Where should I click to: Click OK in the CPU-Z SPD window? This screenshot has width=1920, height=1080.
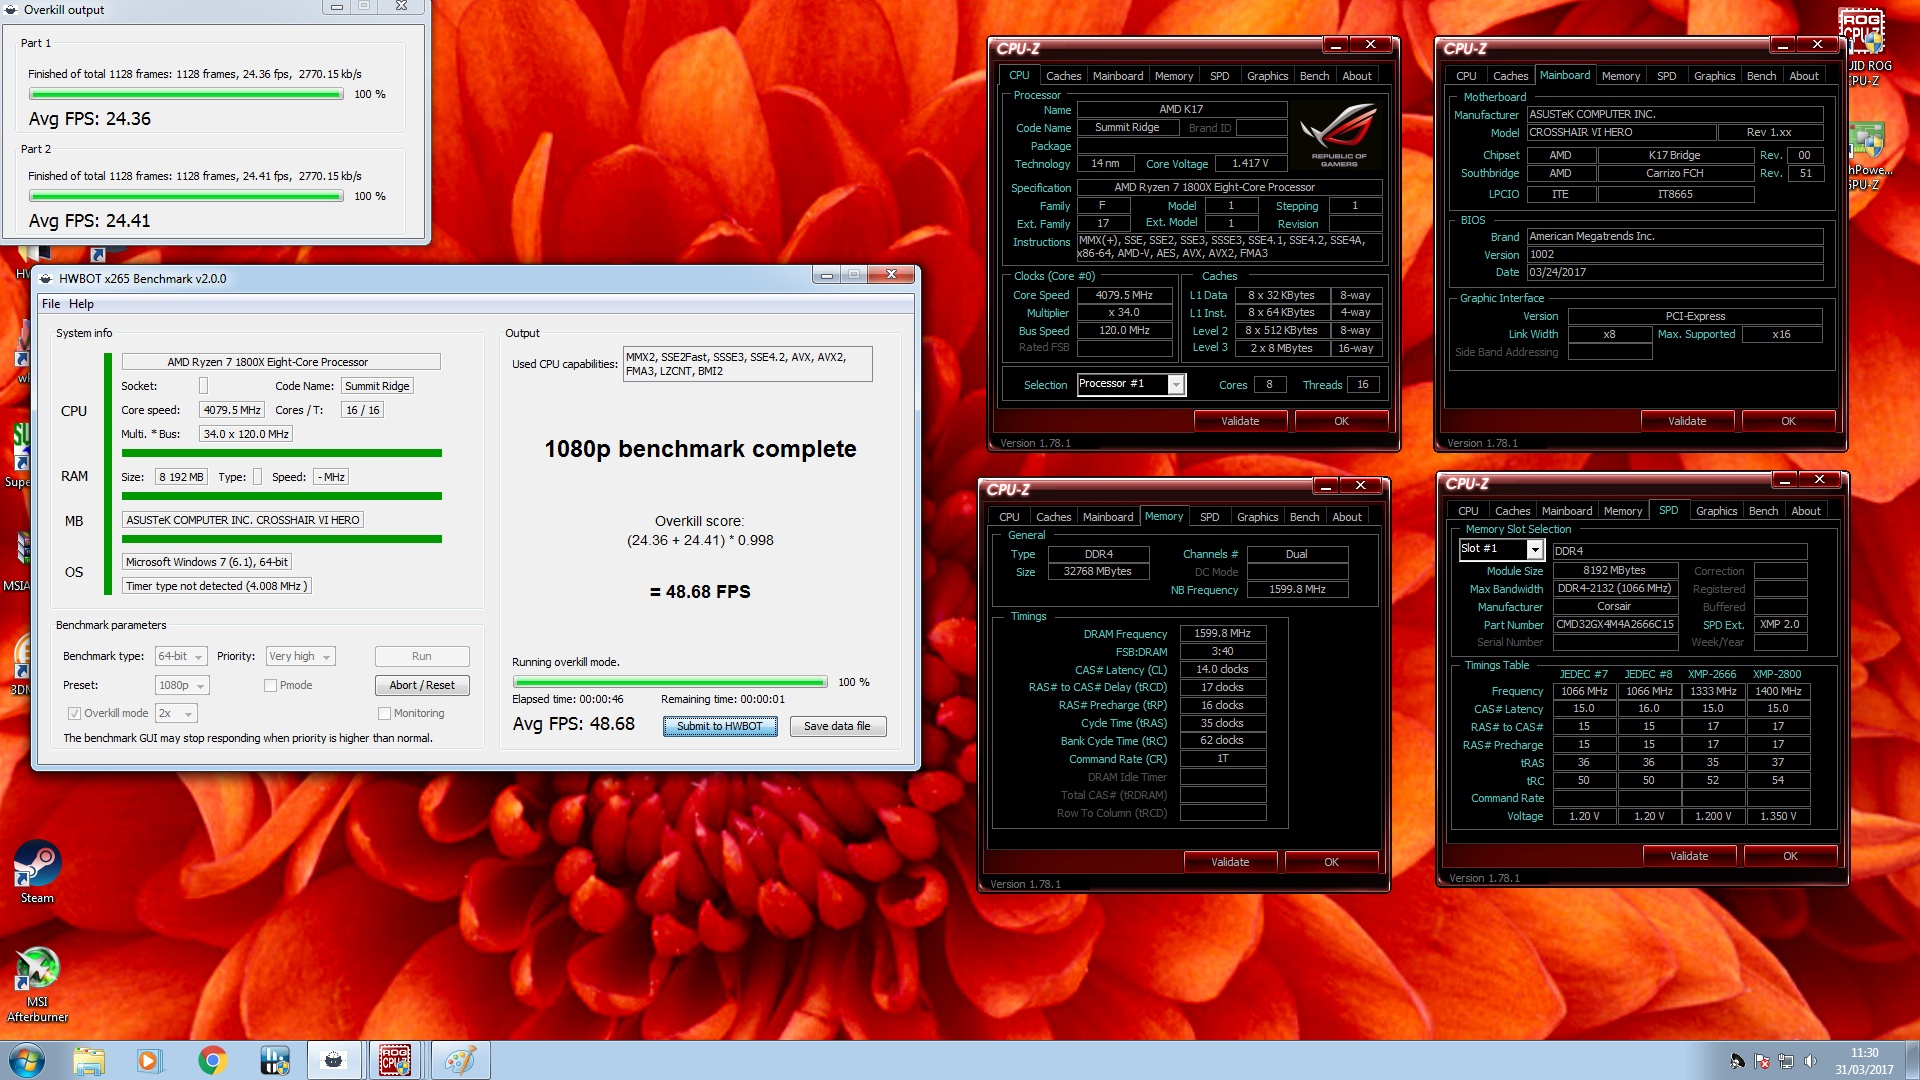click(1790, 856)
